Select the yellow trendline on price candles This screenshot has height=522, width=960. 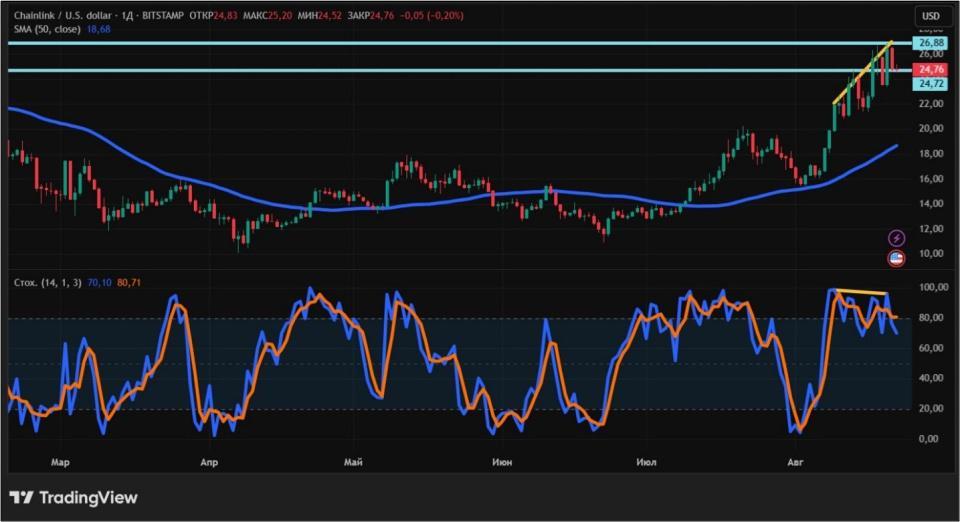click(x=862, y=72)
